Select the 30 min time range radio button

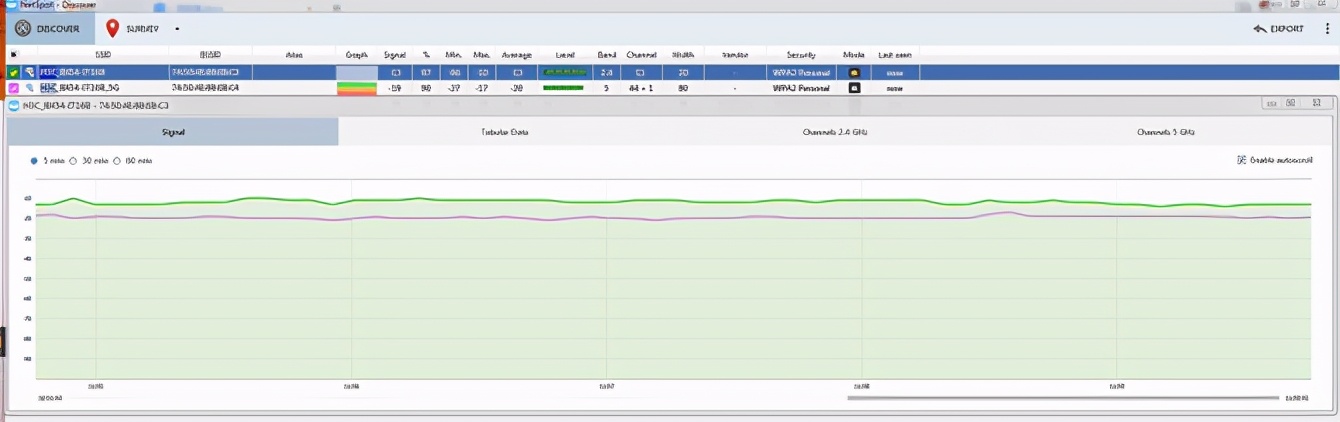[73, 160]
